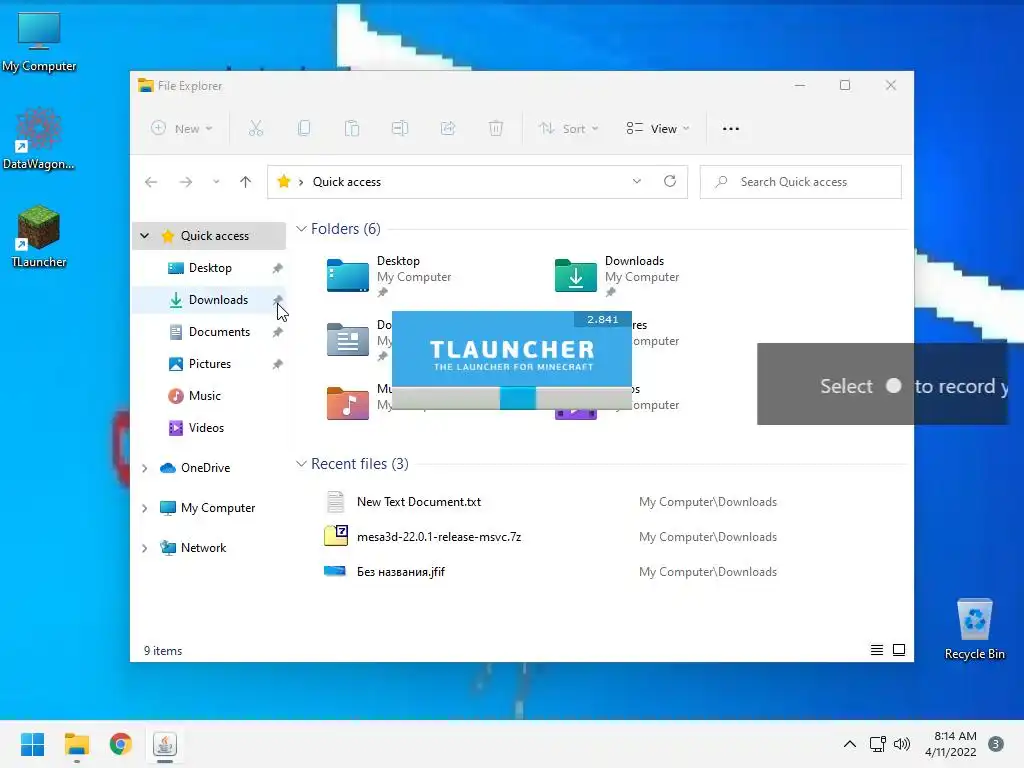Open network settings tray icon

point(878,744)
